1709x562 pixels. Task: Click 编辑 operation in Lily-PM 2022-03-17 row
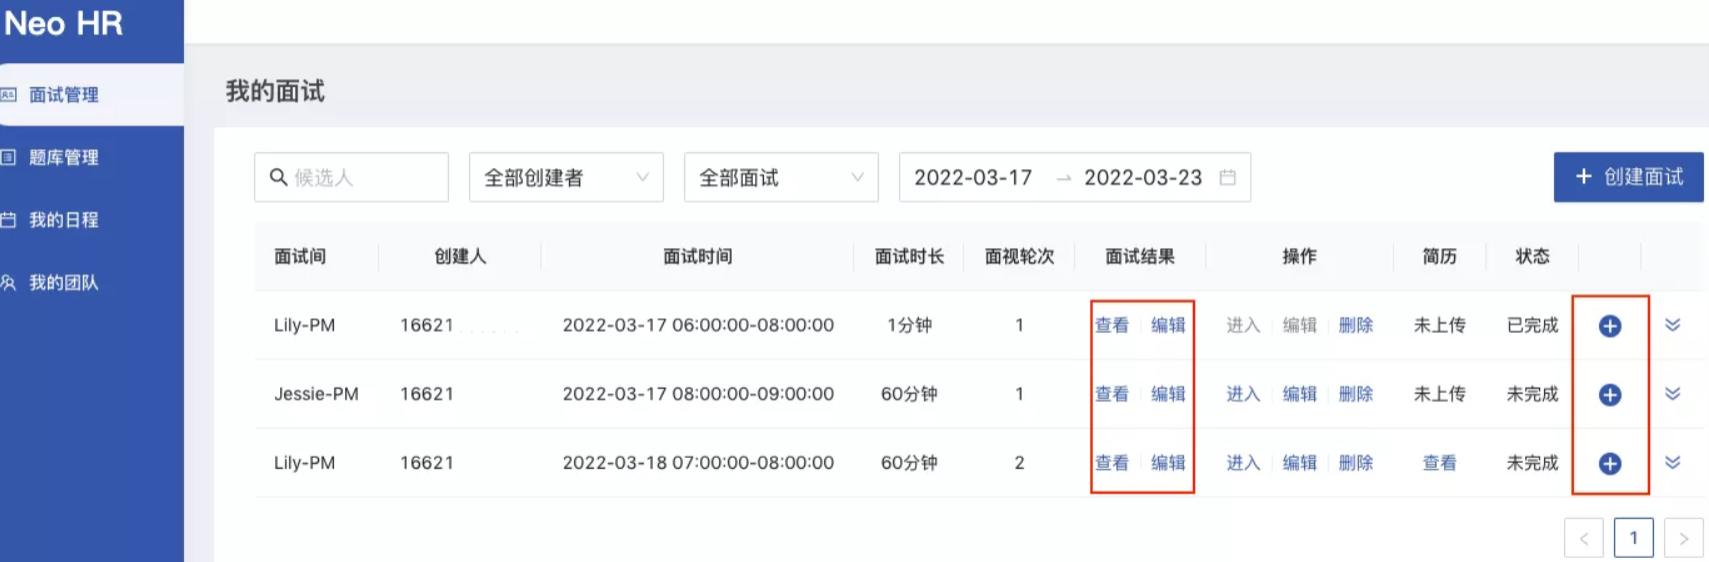pos(1300,325)
